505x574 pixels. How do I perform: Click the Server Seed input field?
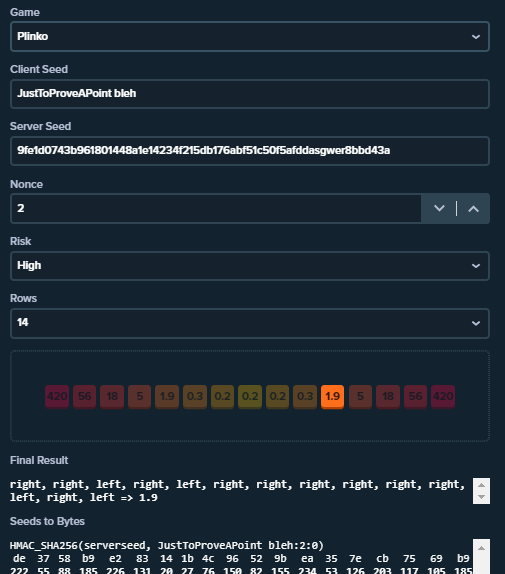(x=250, y=151)
